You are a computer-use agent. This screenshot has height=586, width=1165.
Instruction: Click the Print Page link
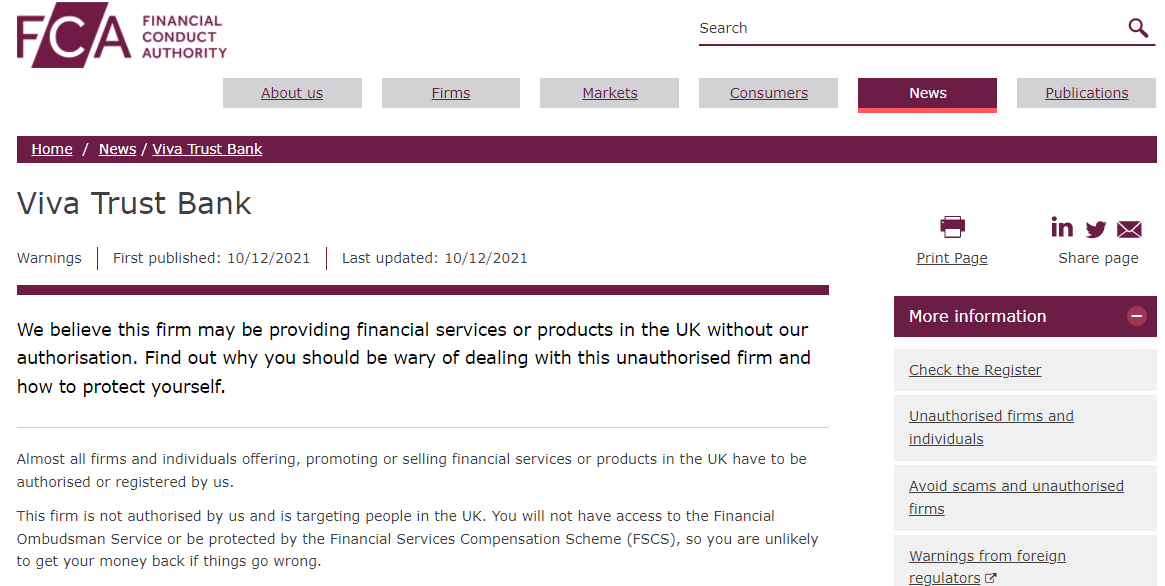952,258
